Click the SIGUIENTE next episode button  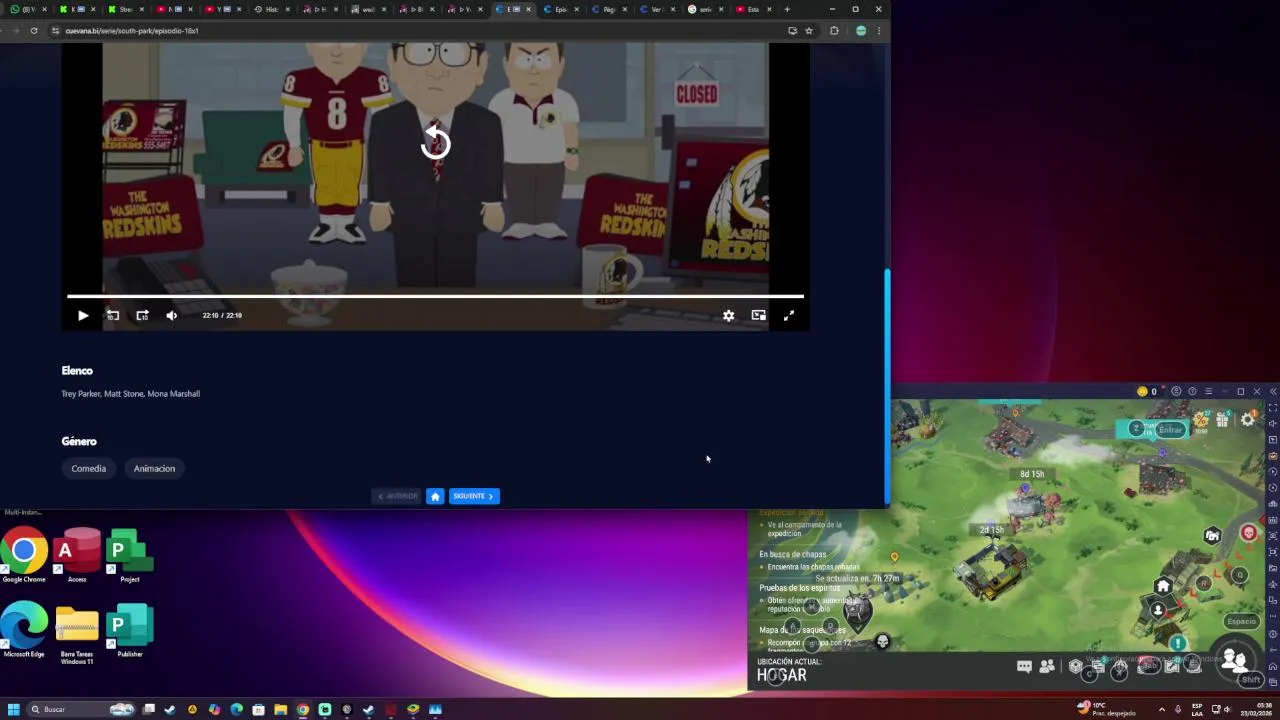click(474, 496)
